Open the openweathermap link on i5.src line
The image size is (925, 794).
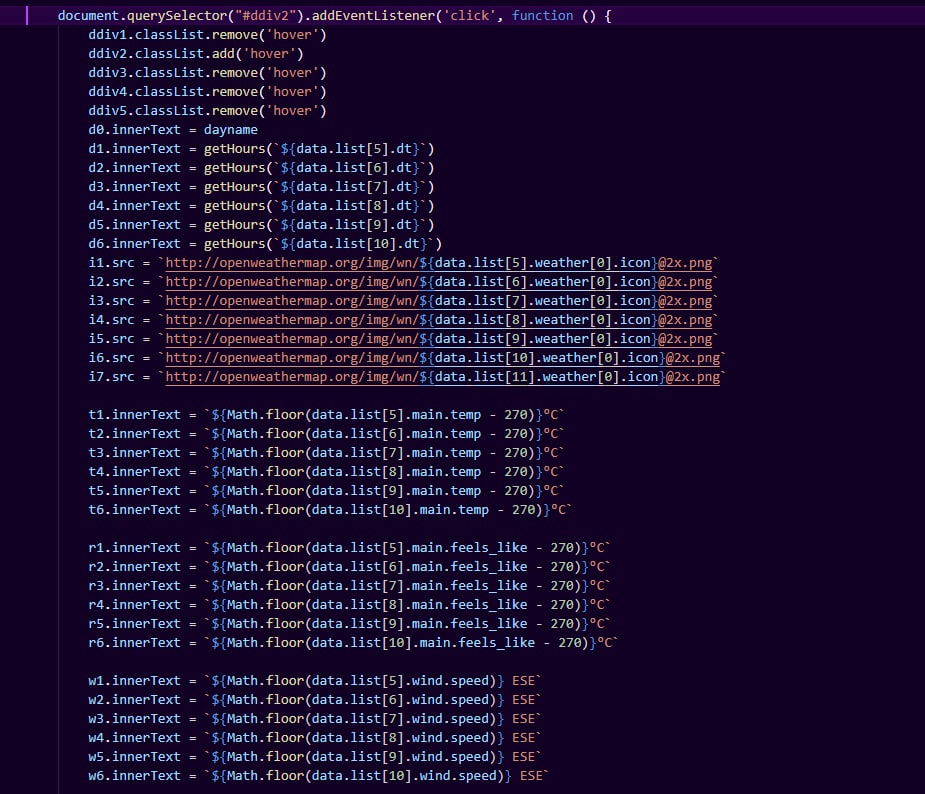pyautogui.click(x=439, y=339)
